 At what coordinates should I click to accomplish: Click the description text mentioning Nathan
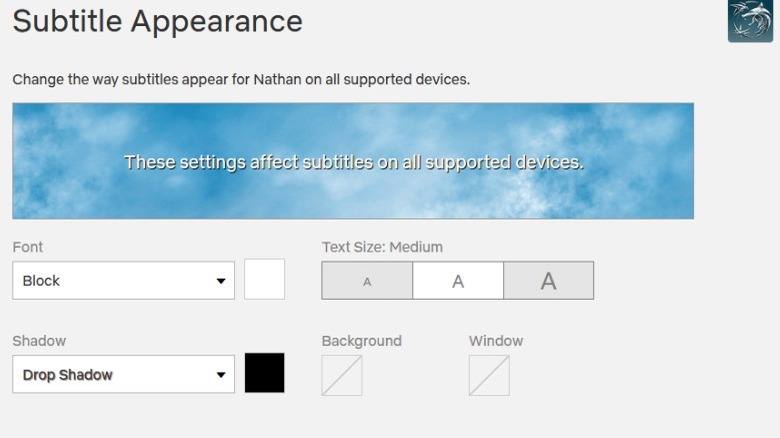[x=241, y=79]
